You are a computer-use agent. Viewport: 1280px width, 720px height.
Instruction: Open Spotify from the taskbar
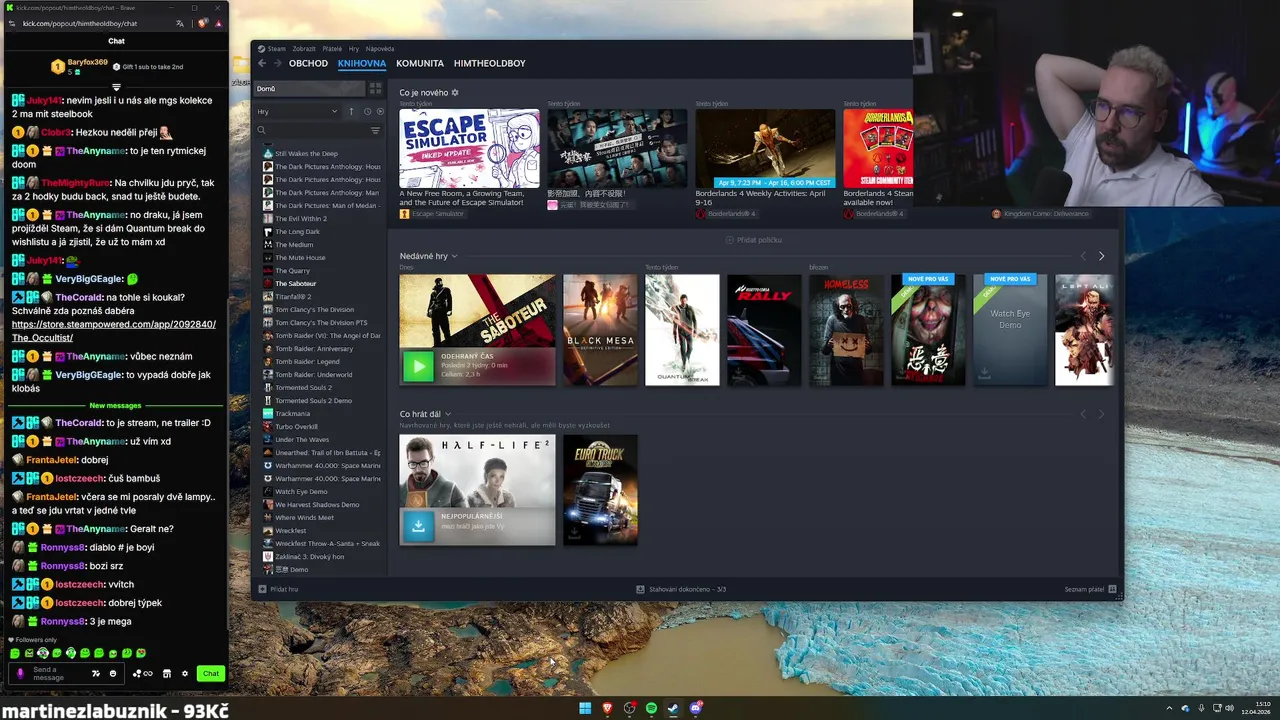651,708
